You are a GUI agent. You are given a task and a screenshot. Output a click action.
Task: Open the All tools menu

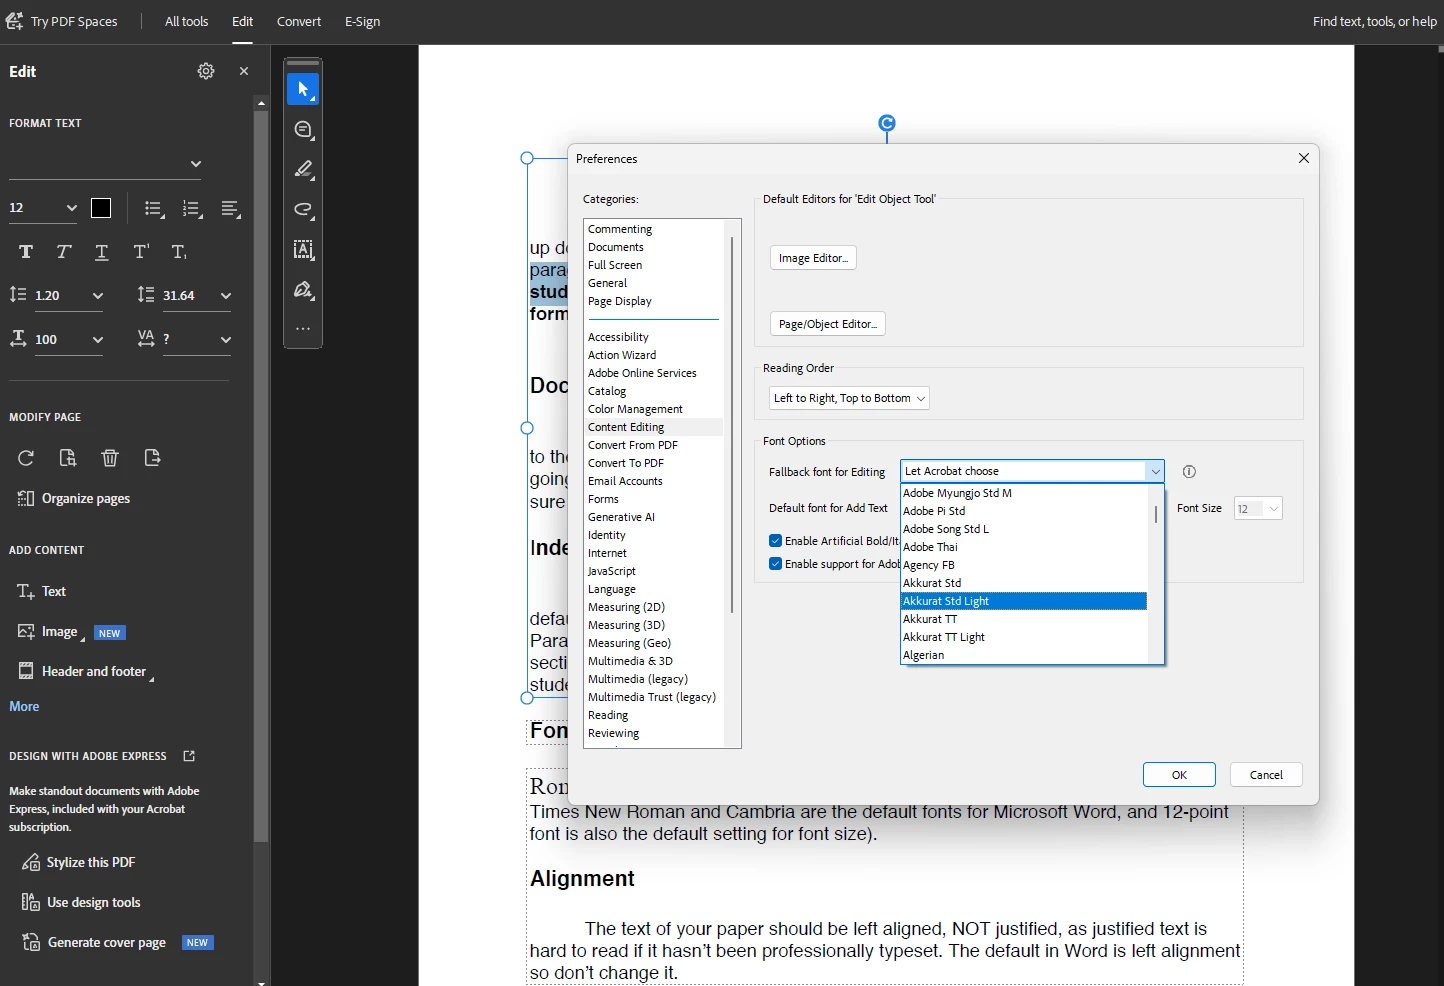[x=186, y=21]
